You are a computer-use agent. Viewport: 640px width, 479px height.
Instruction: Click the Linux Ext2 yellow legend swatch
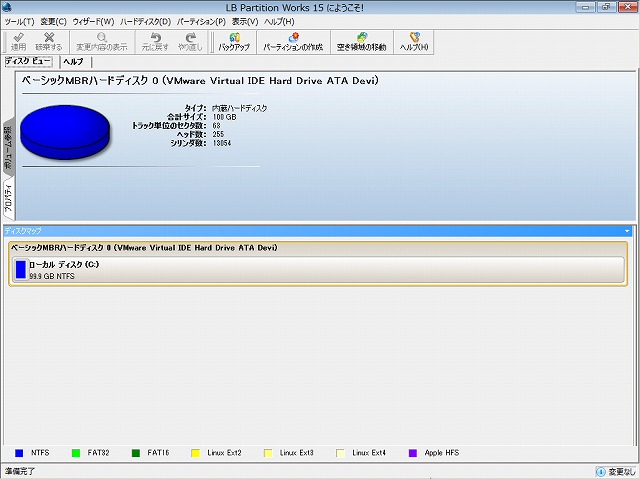pyautogui.click(x=196, y=453)
